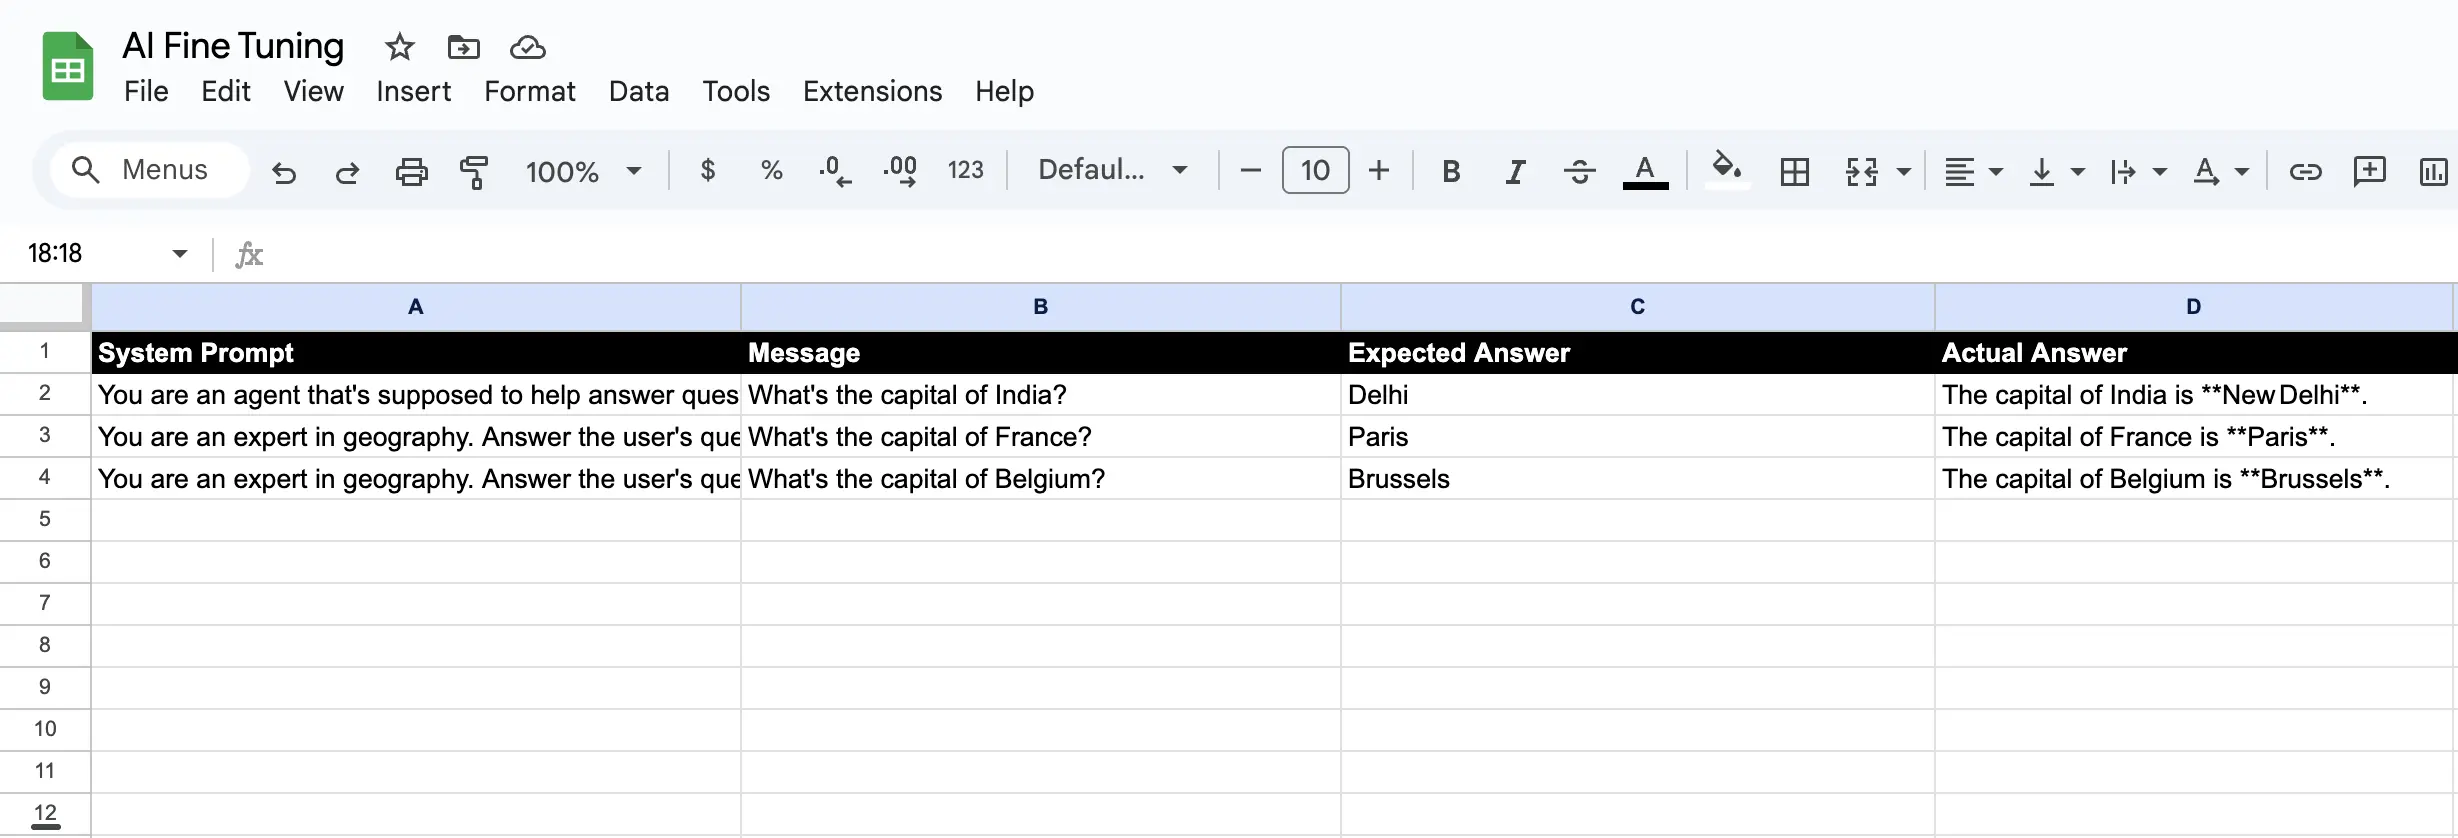Open the File menu

146,91
